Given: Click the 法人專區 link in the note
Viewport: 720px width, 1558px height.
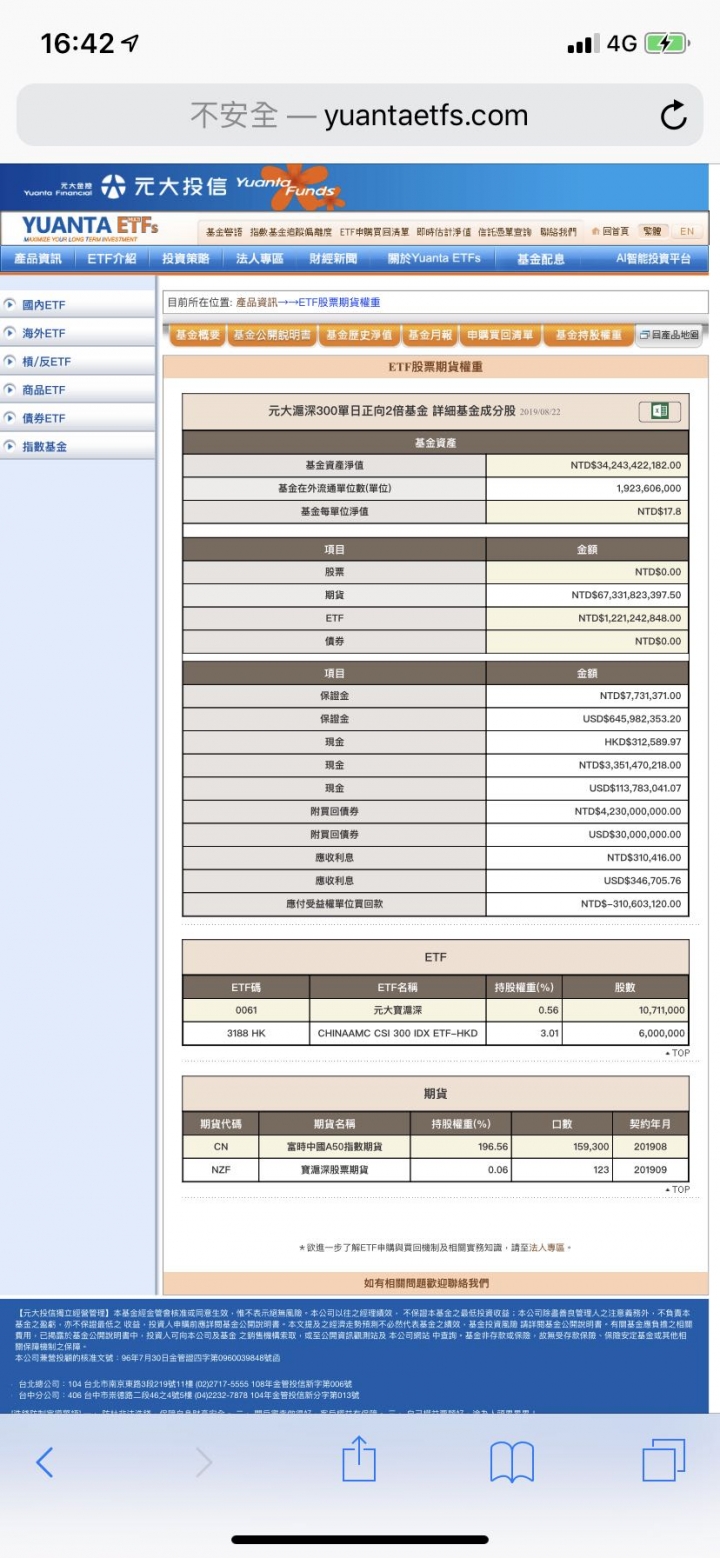Looking at the screenshot, I should pyautogui.click(x=549, y=1247).
